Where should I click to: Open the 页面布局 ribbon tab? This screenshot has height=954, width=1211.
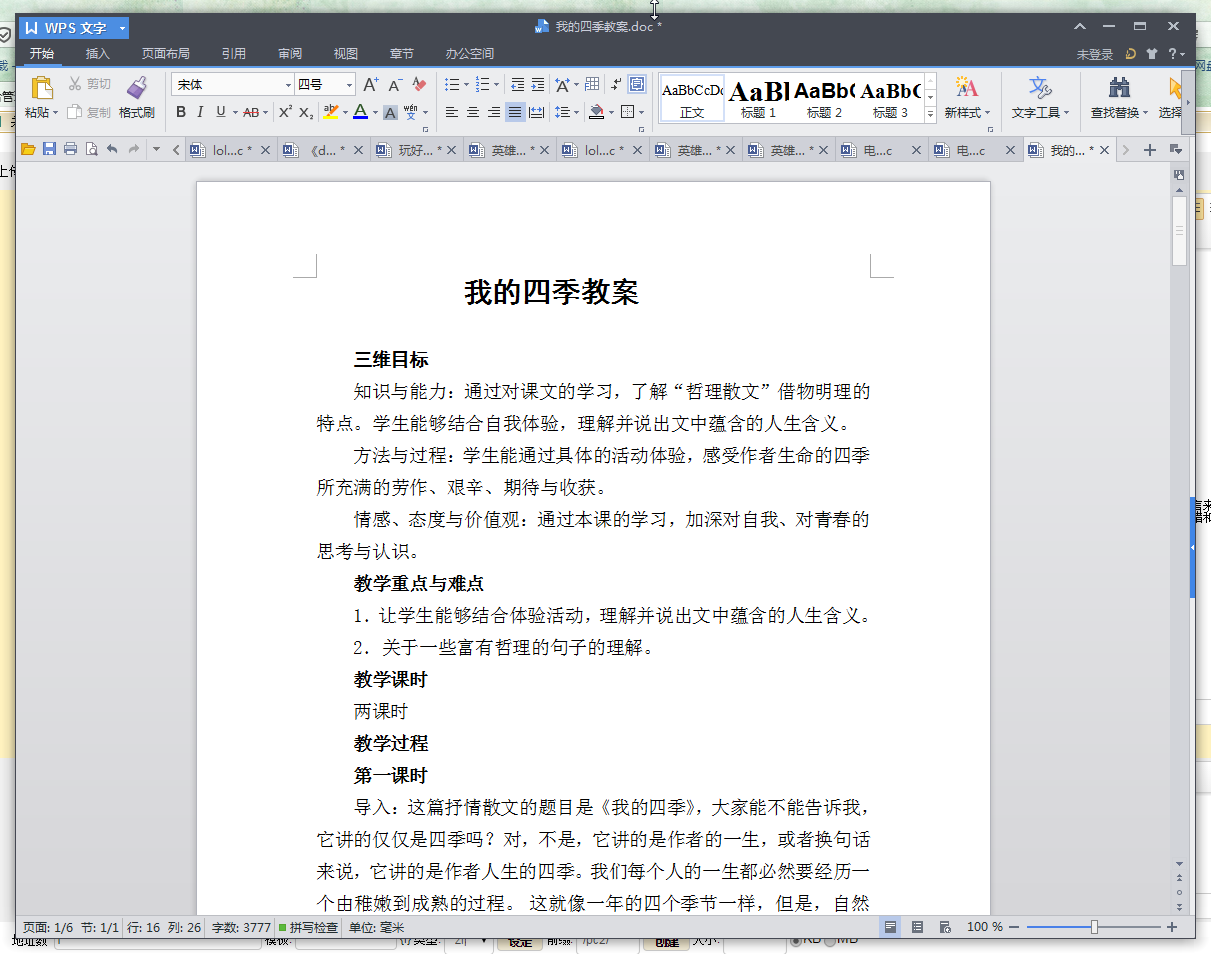(166, 54)
